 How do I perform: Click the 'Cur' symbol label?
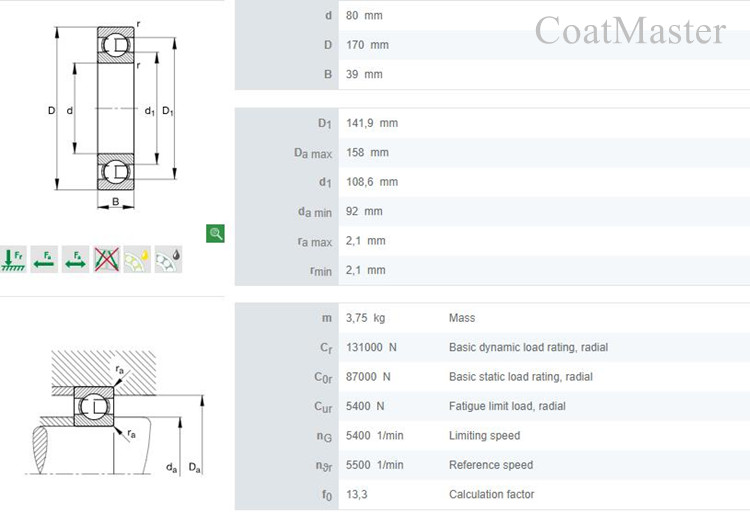[x=323, y=407]
